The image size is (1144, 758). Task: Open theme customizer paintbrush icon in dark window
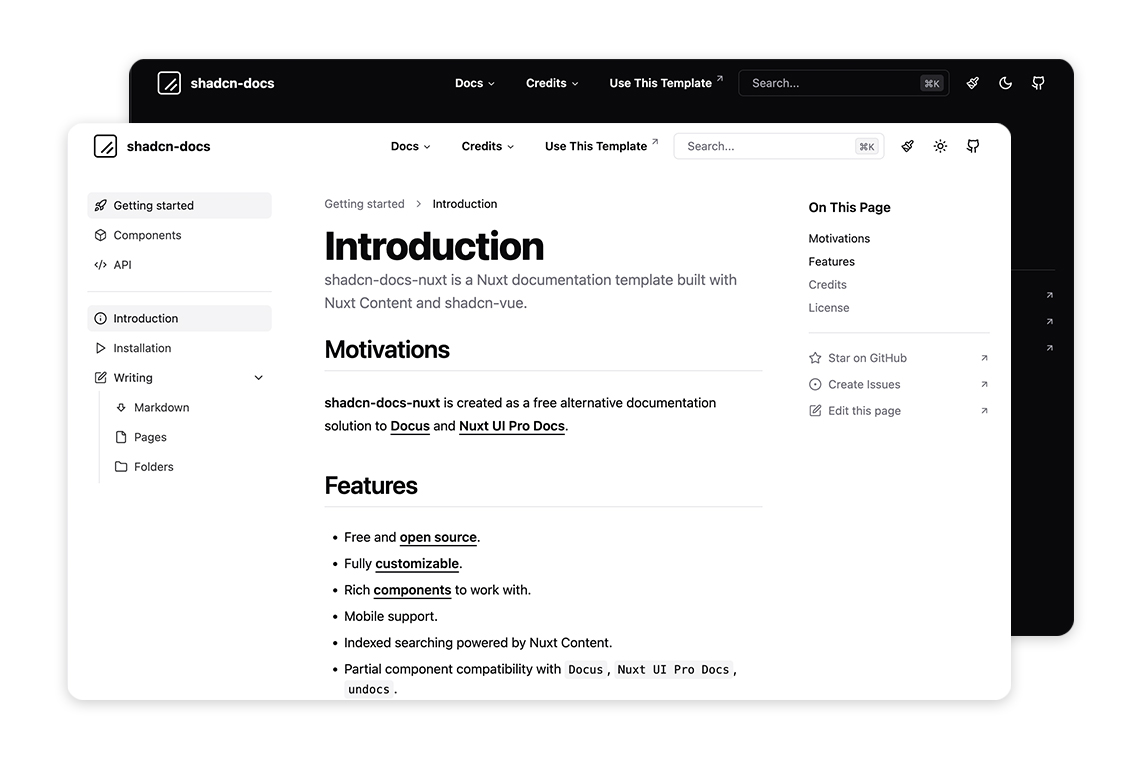[973, 83]
